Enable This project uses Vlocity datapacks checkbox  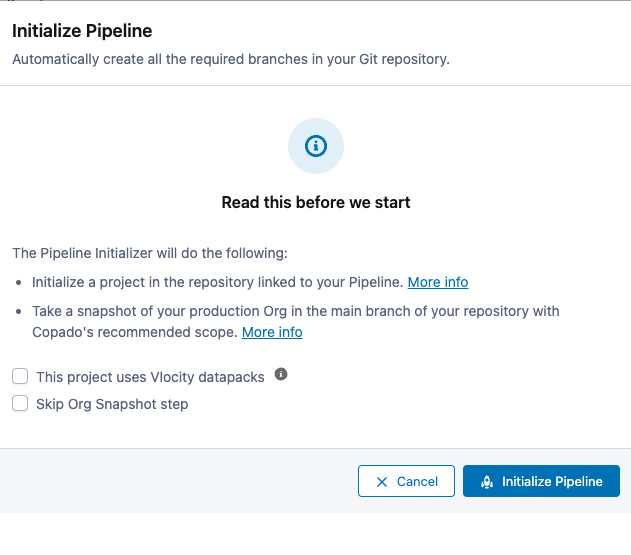point(20,377)
